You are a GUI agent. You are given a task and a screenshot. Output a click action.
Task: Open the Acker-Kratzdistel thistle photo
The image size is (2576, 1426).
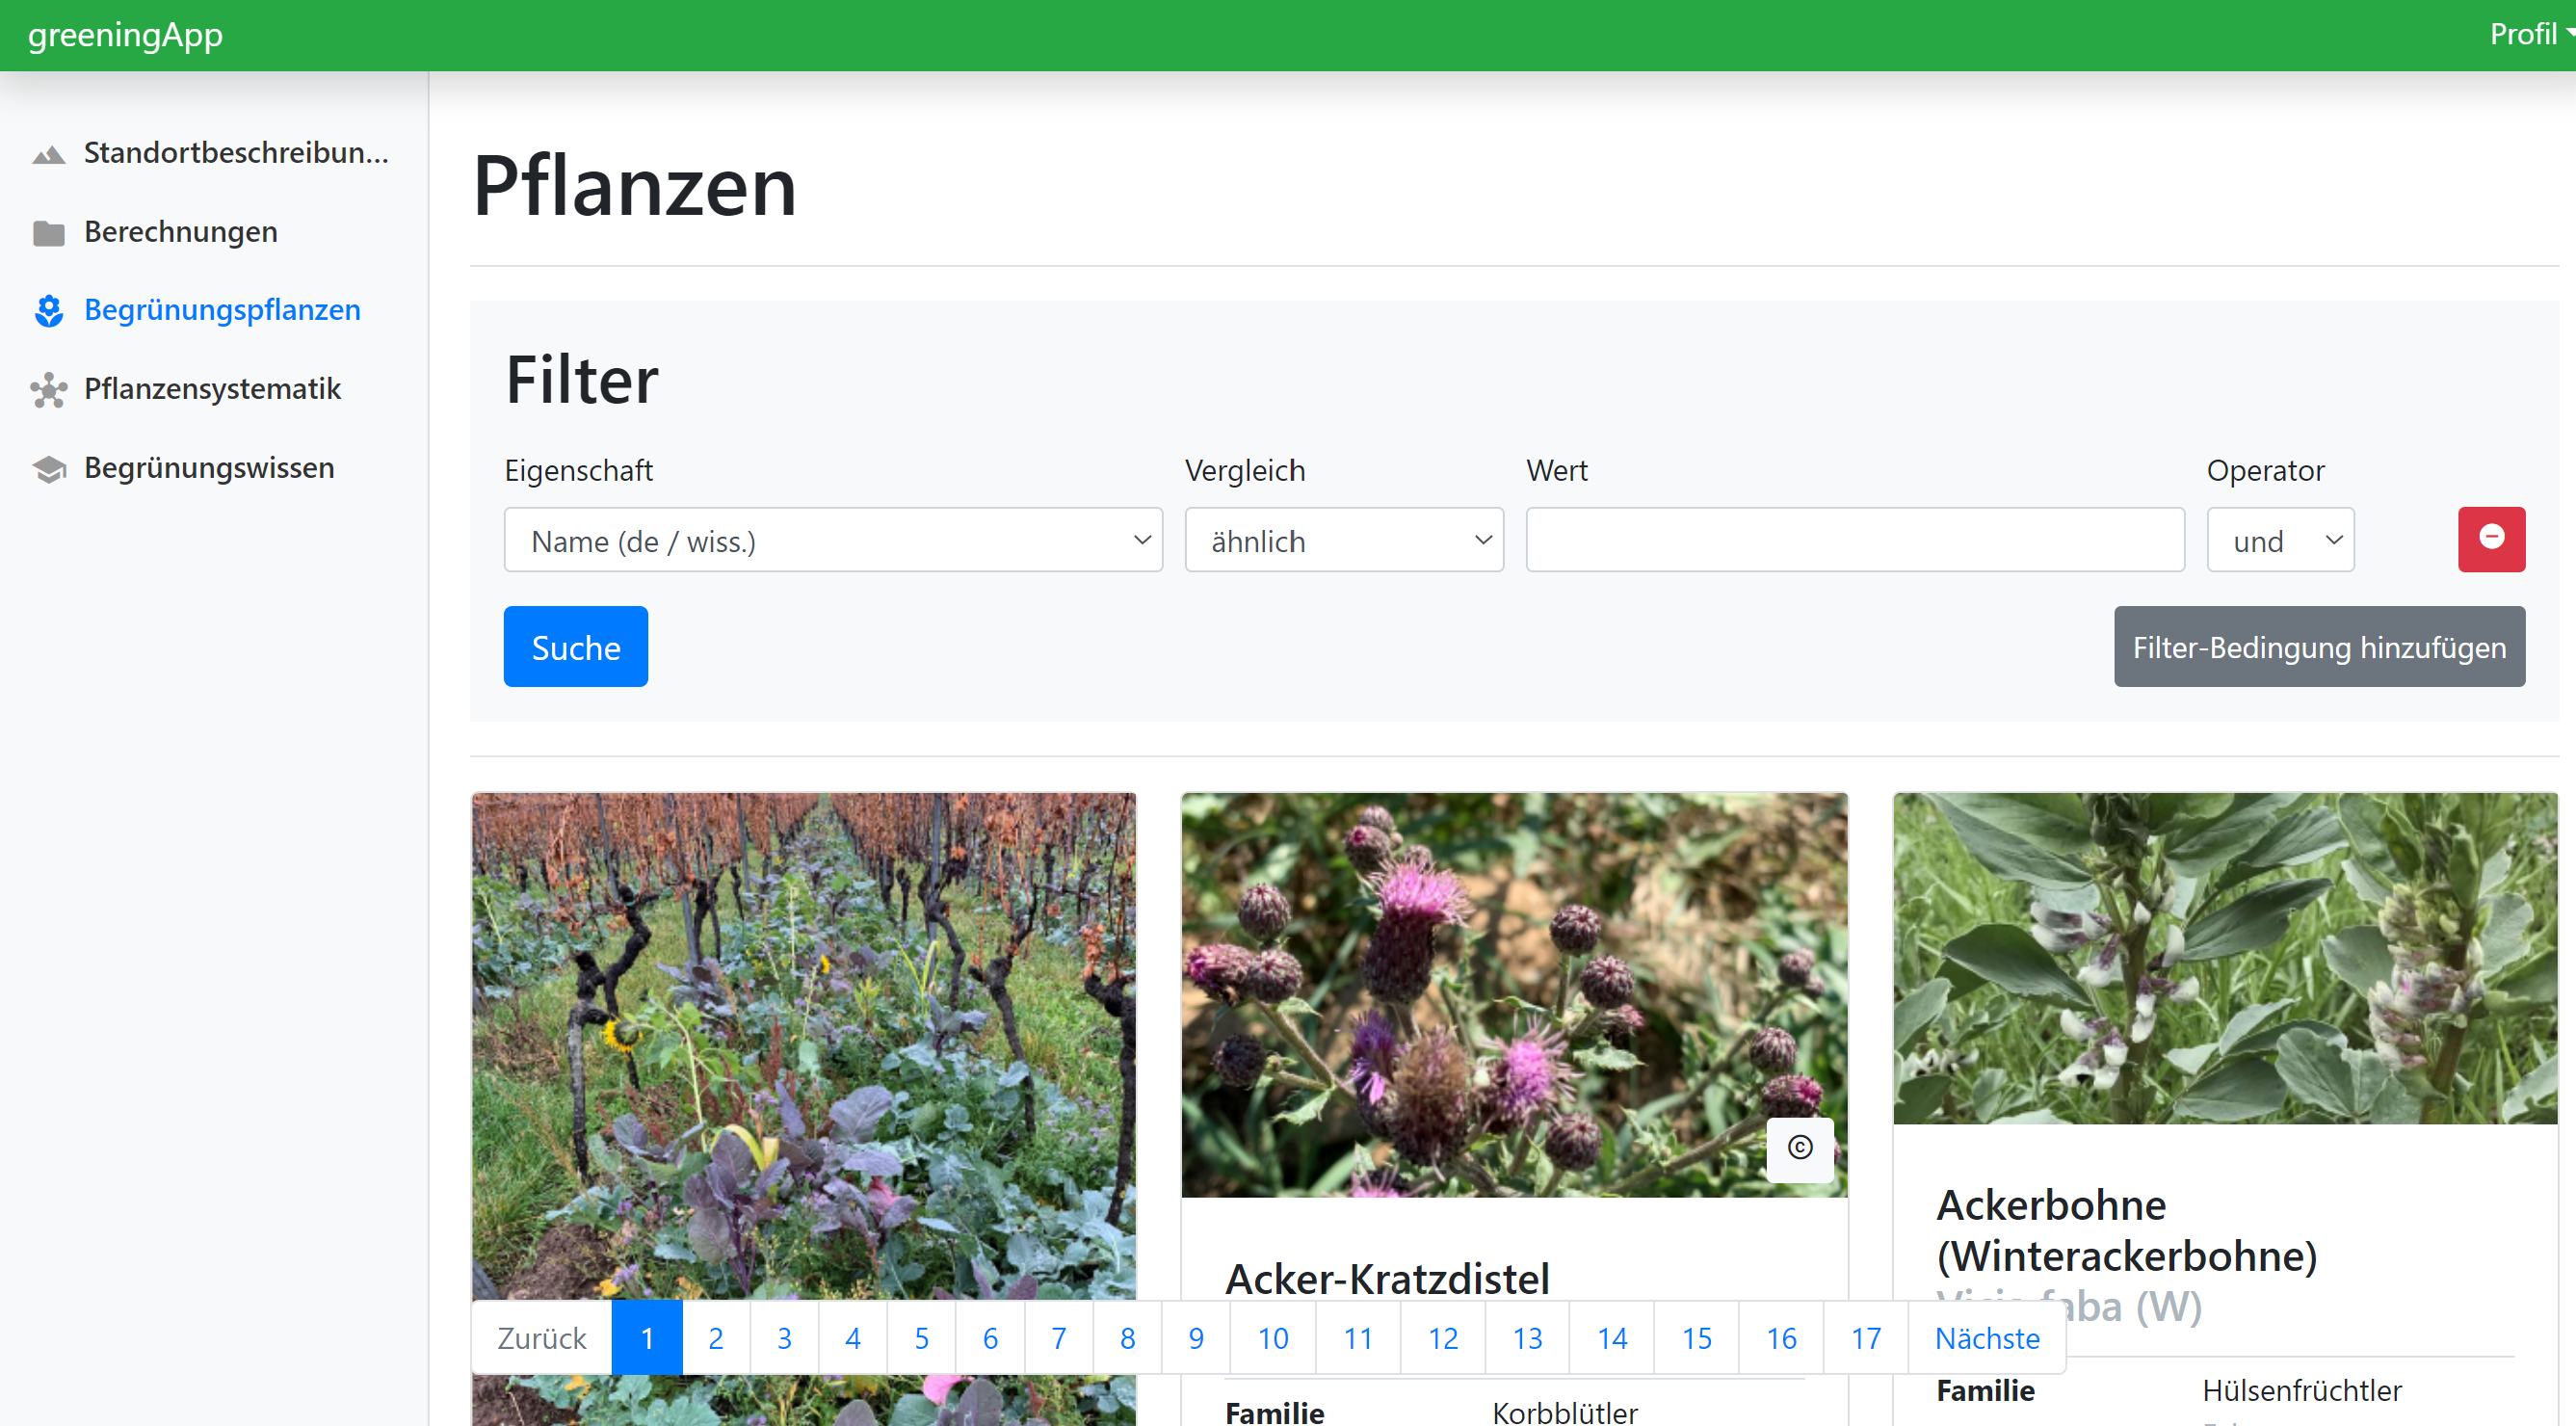1514,995
